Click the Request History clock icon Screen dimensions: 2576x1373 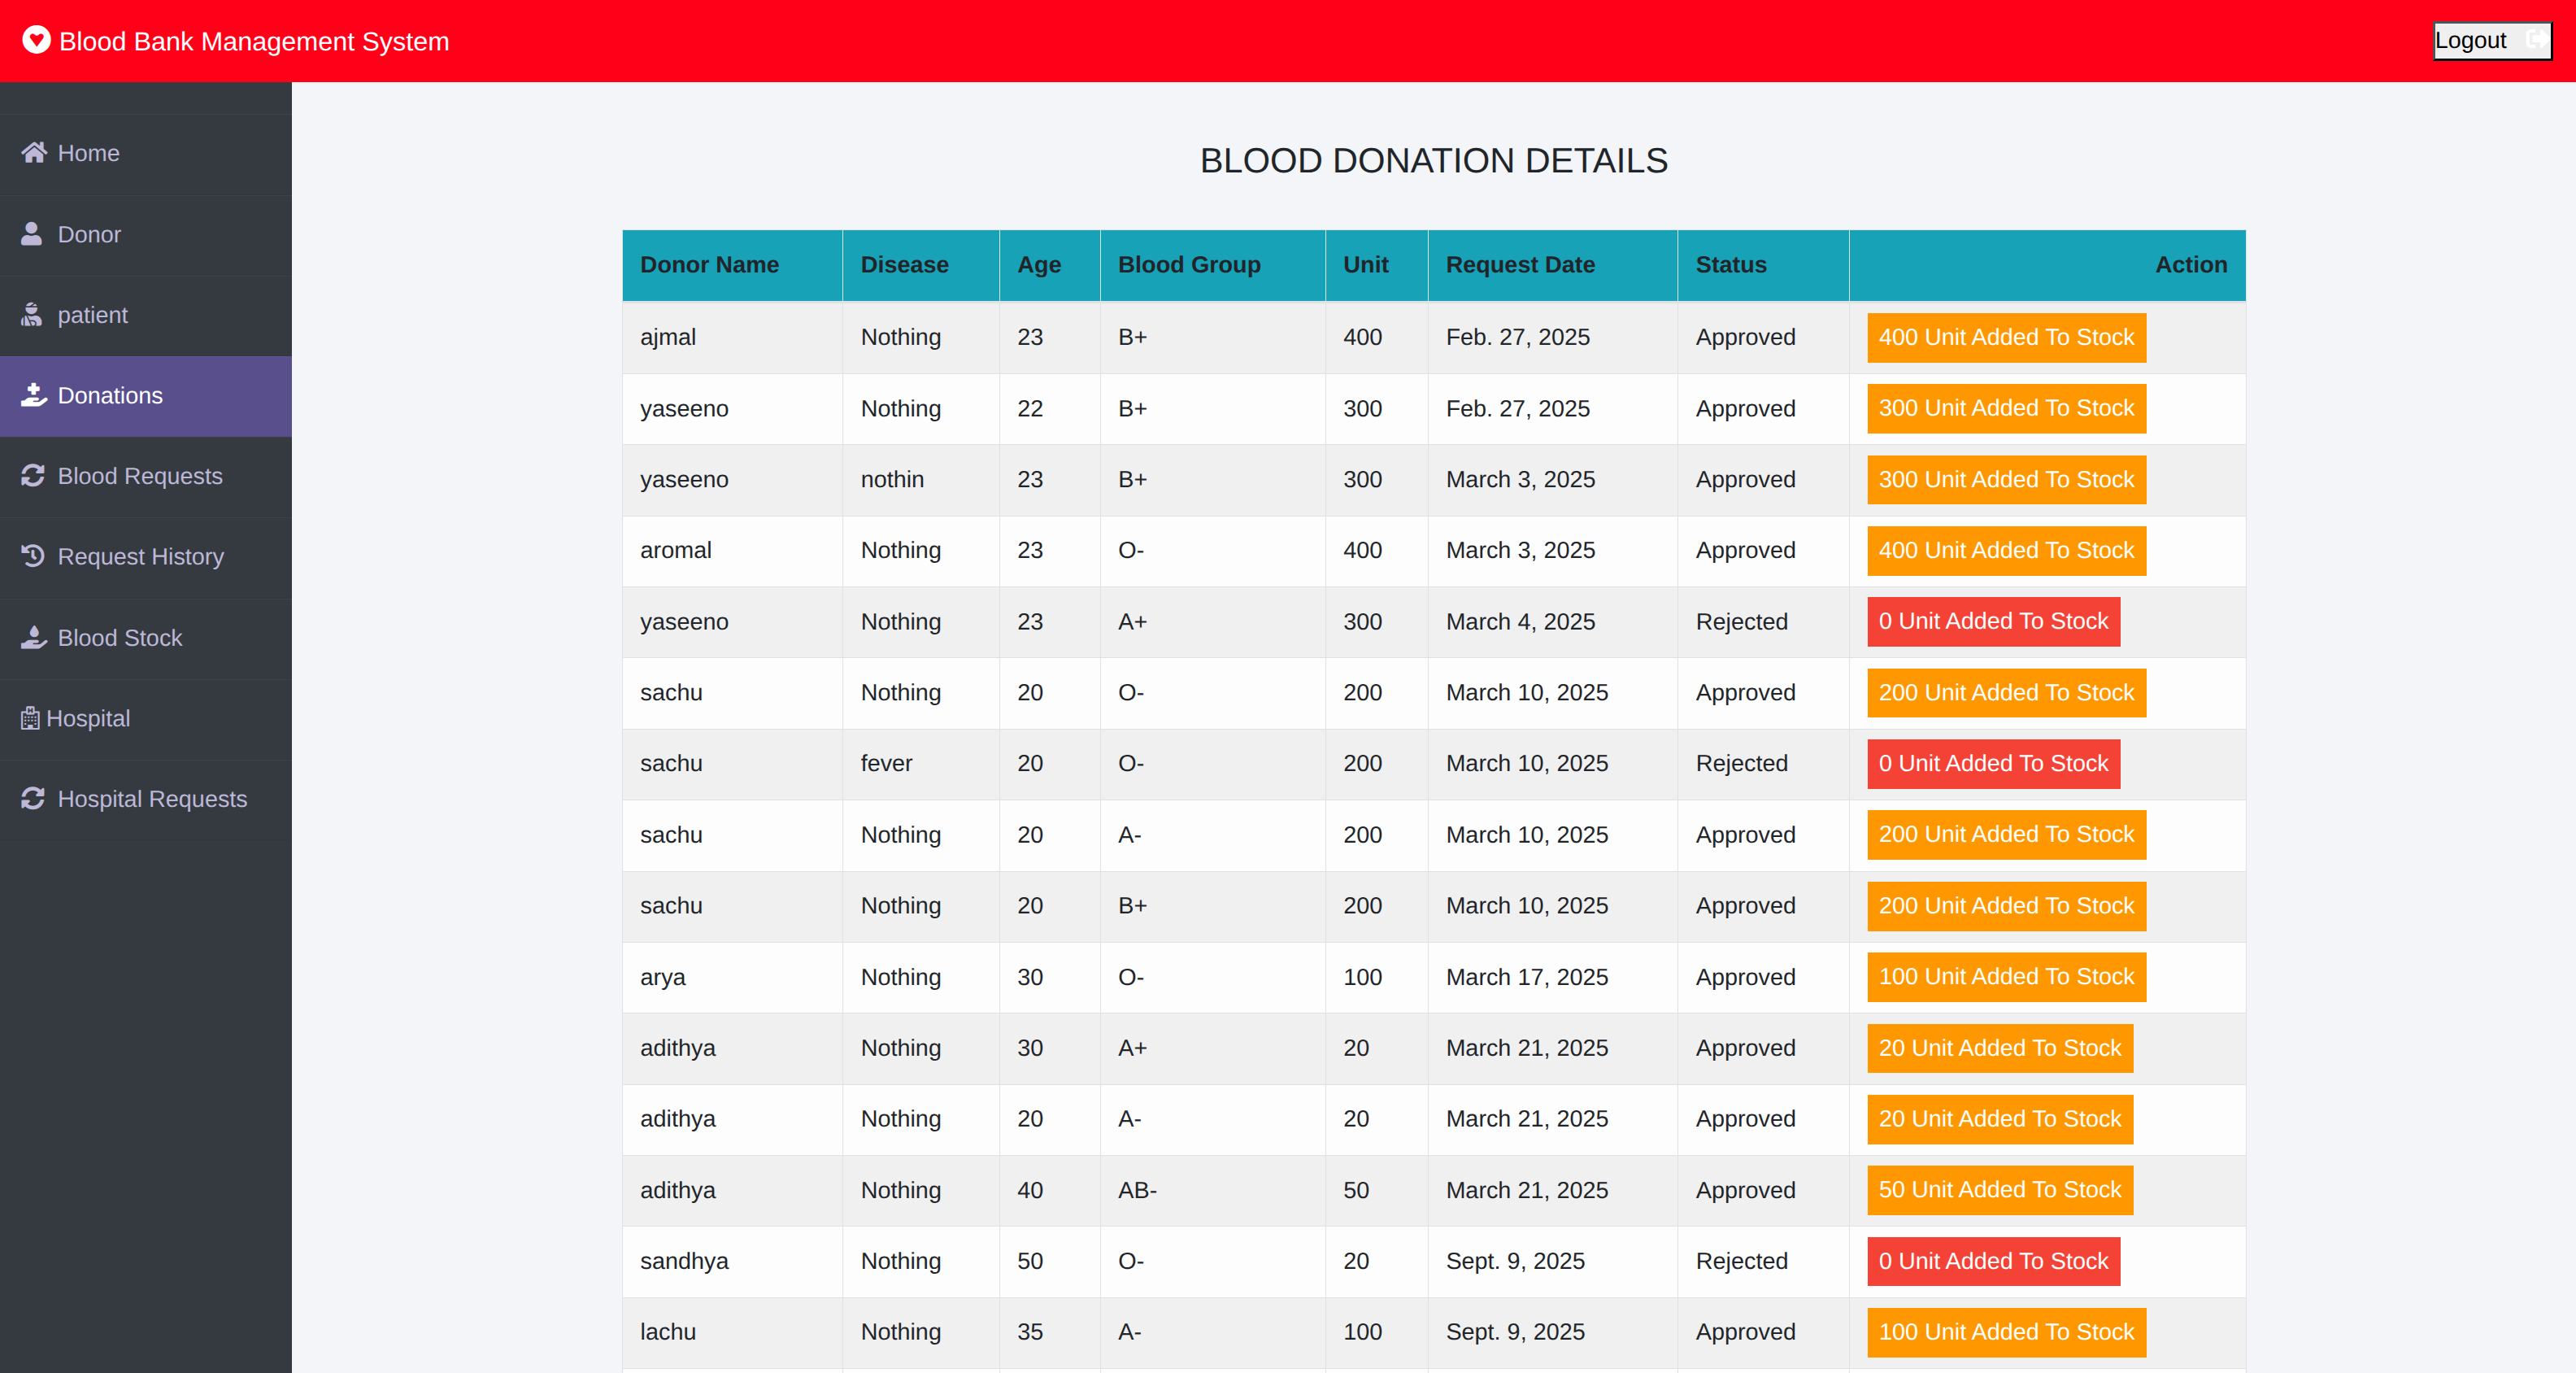[33, 556]
